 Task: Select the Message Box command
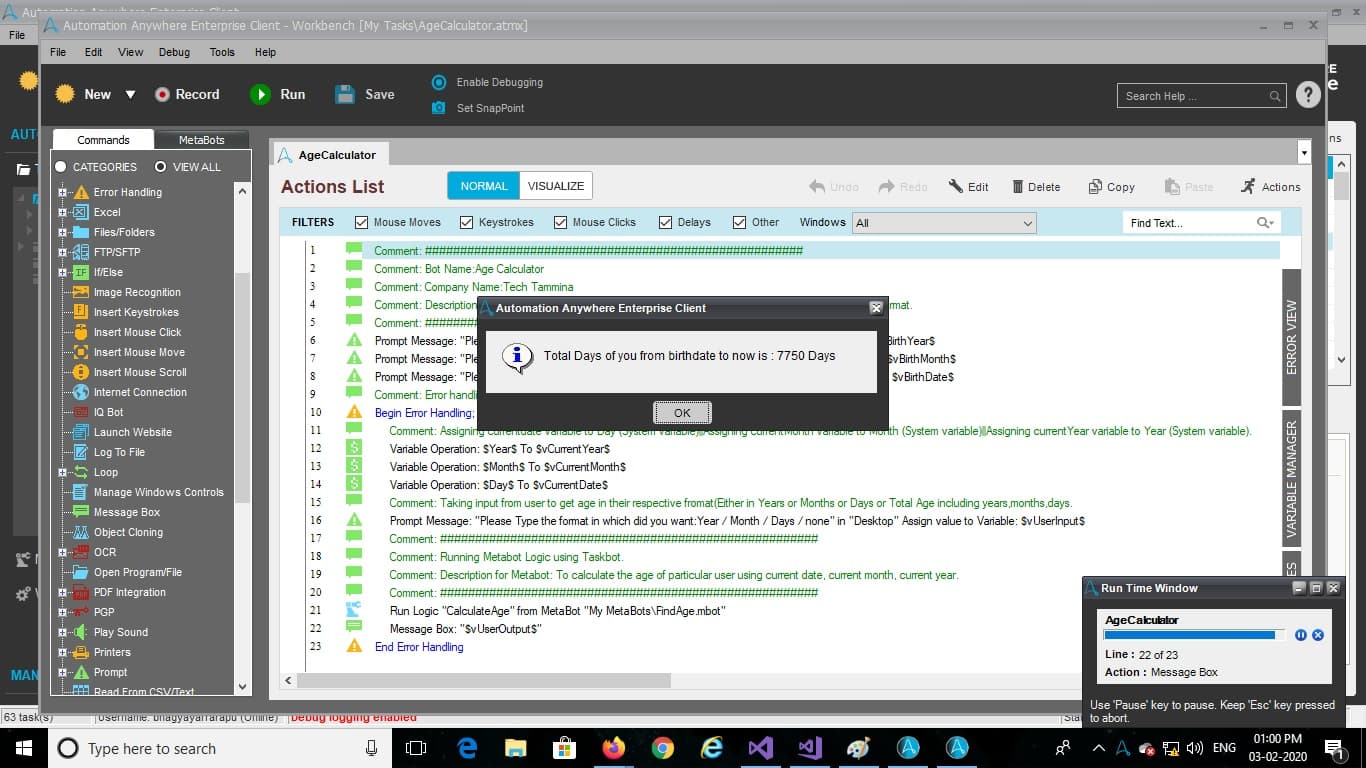pyautogui.click(x=126, y=512)
